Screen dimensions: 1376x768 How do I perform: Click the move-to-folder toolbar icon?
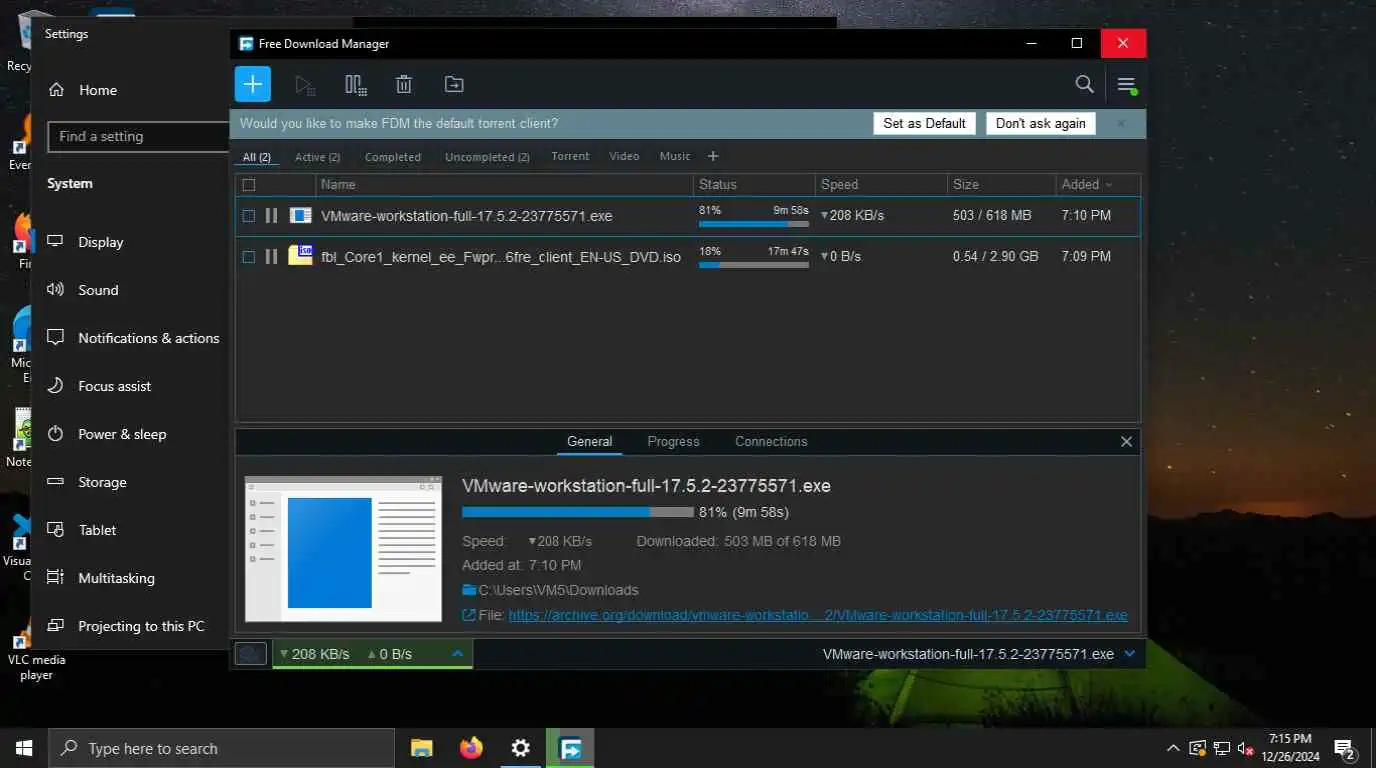pos(454,85)
